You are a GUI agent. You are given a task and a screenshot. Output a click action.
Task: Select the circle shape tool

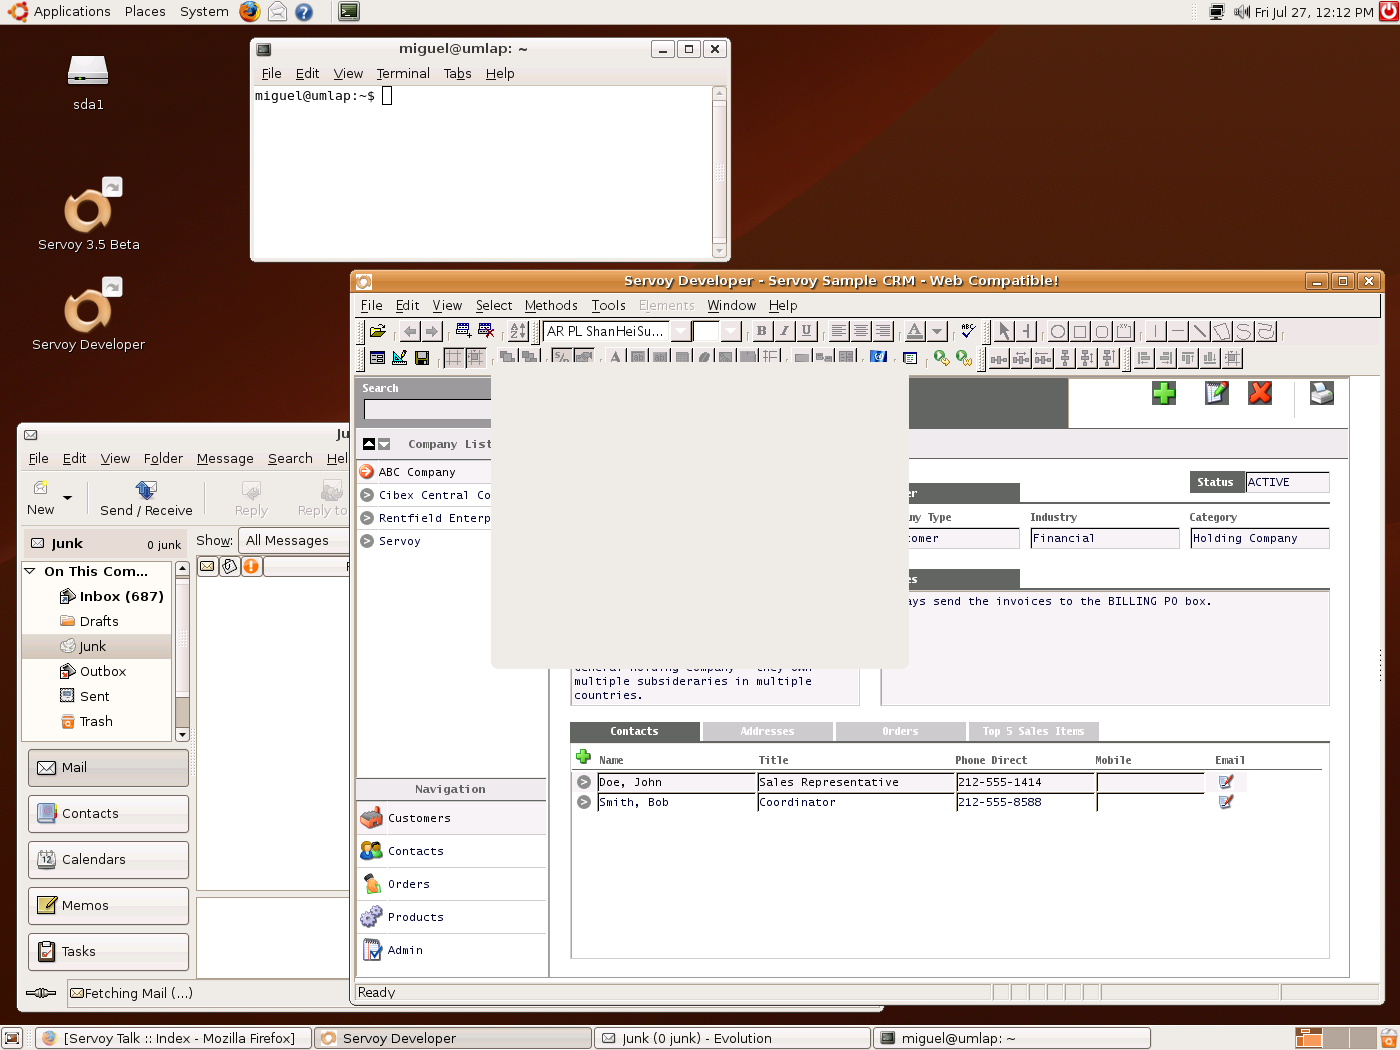click(x=1057, y=331)
